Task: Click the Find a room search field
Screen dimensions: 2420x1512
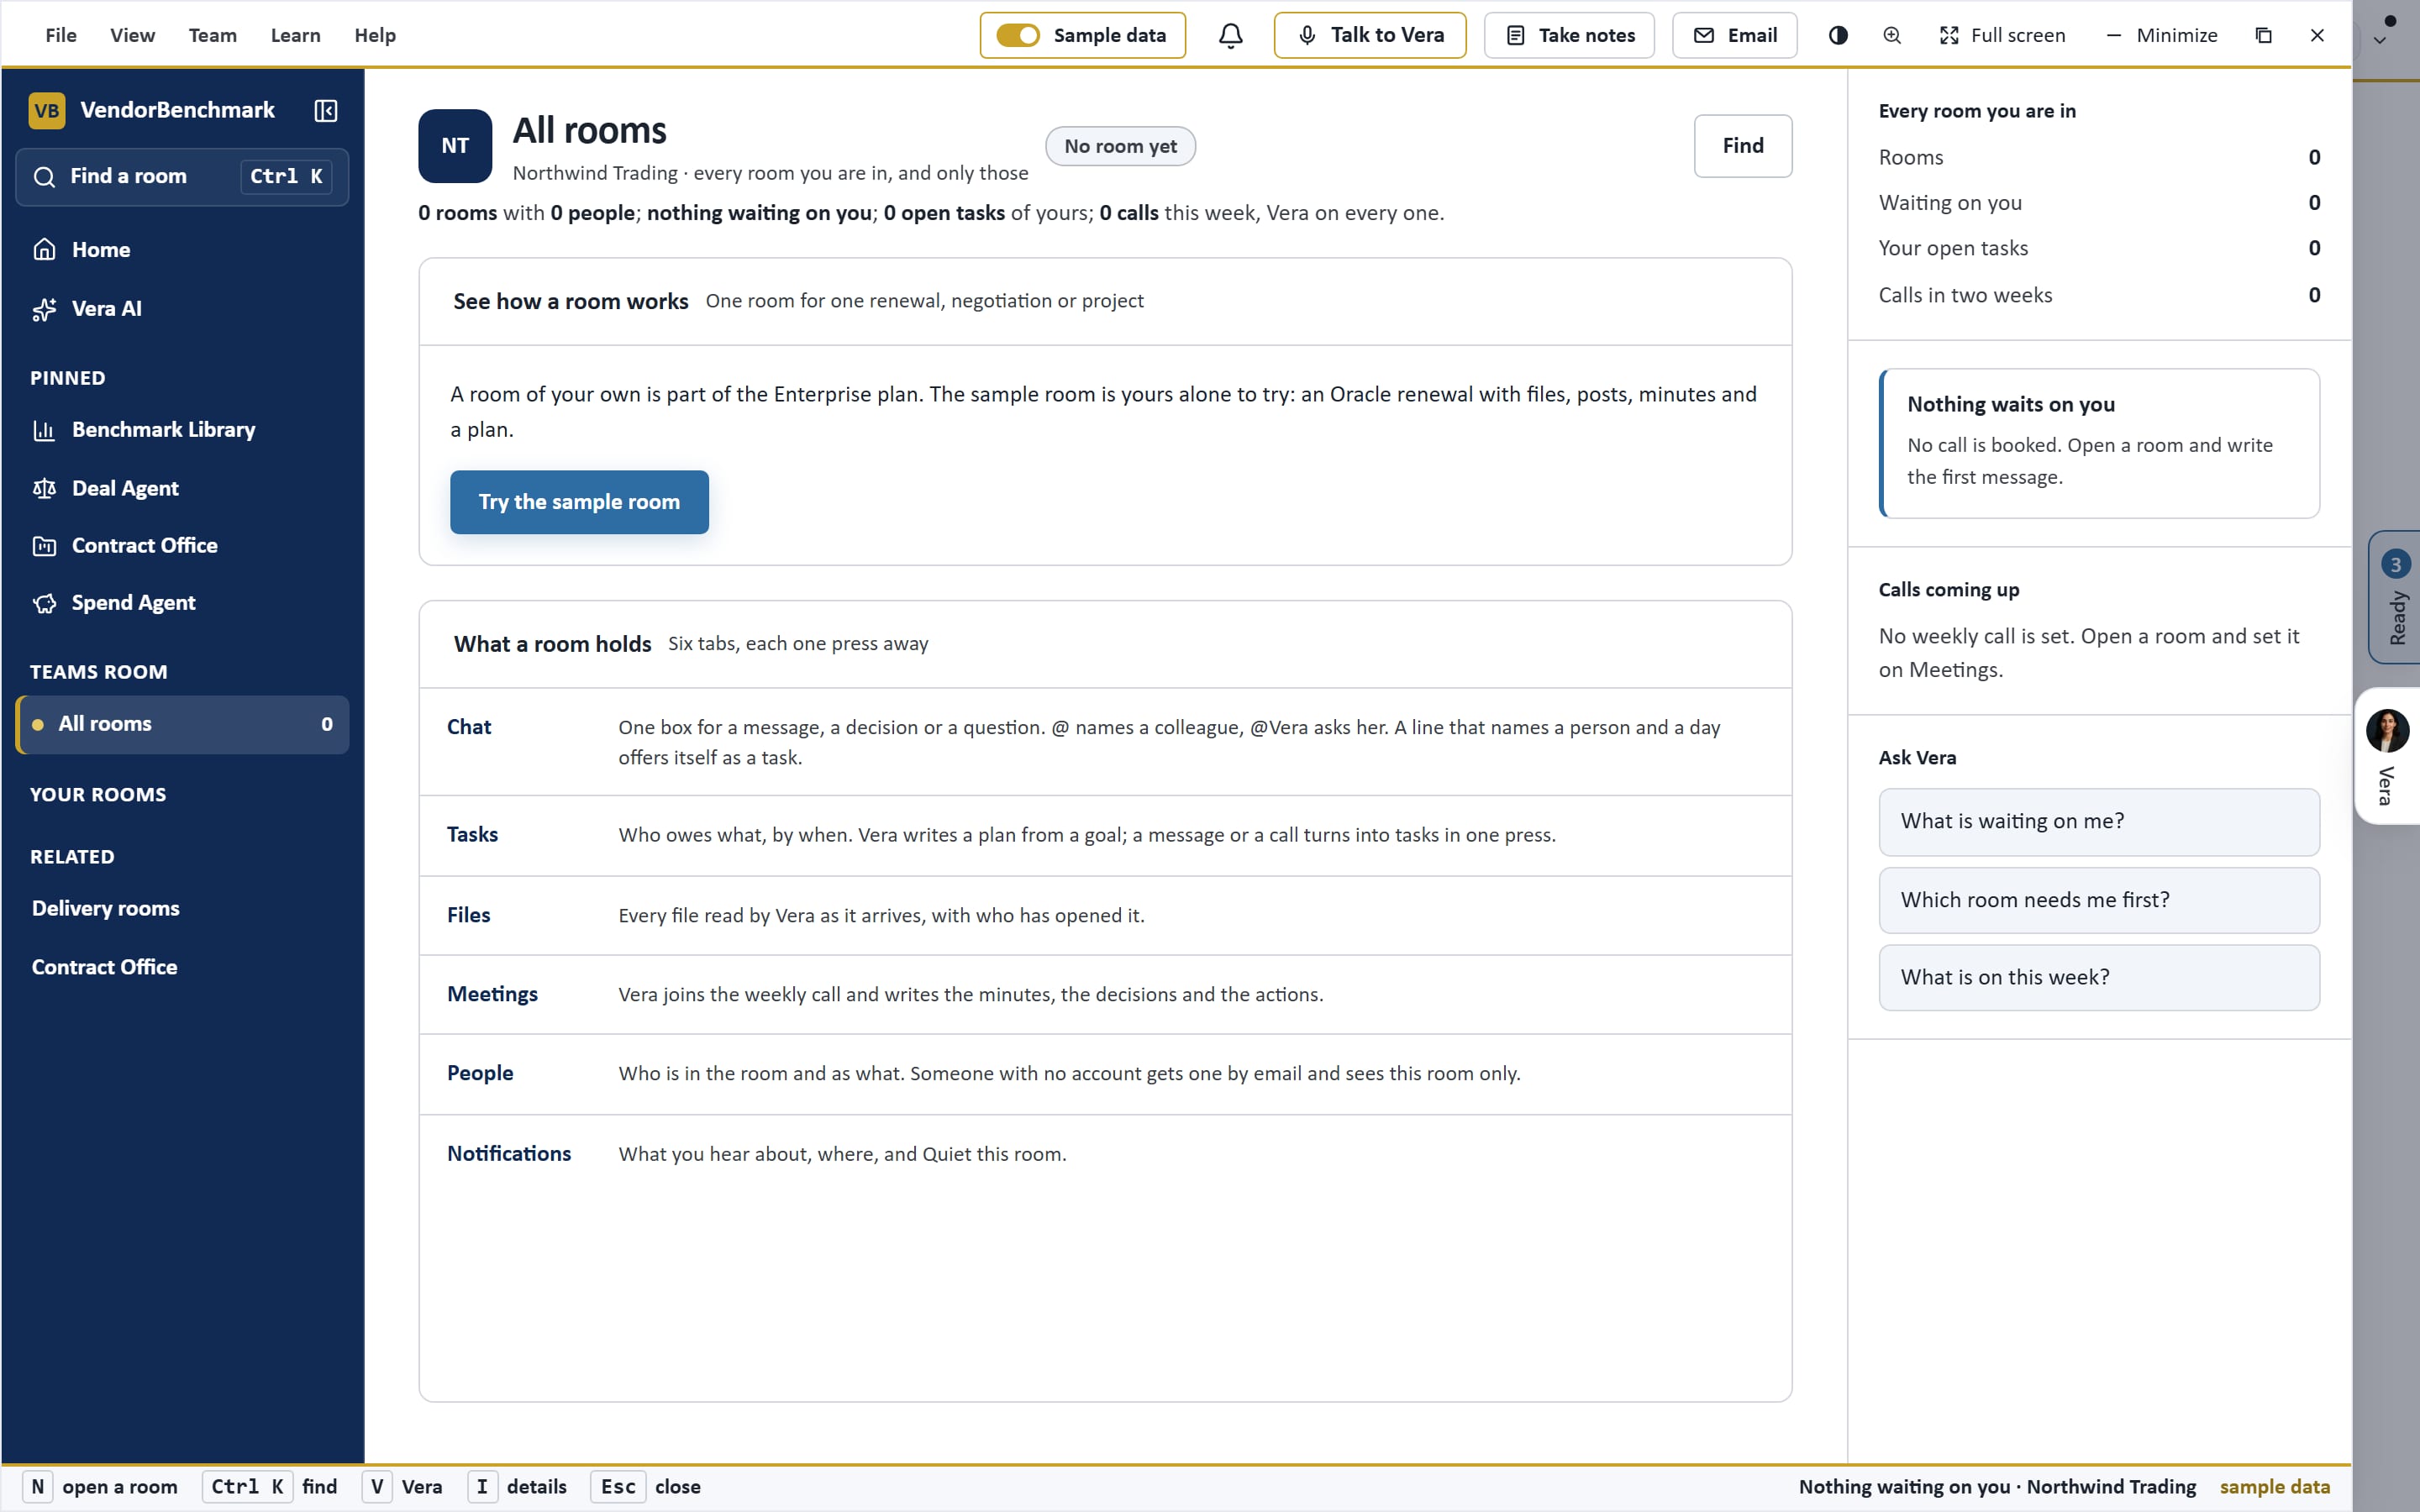Action: pyautogui.click(x=182, y=177)
